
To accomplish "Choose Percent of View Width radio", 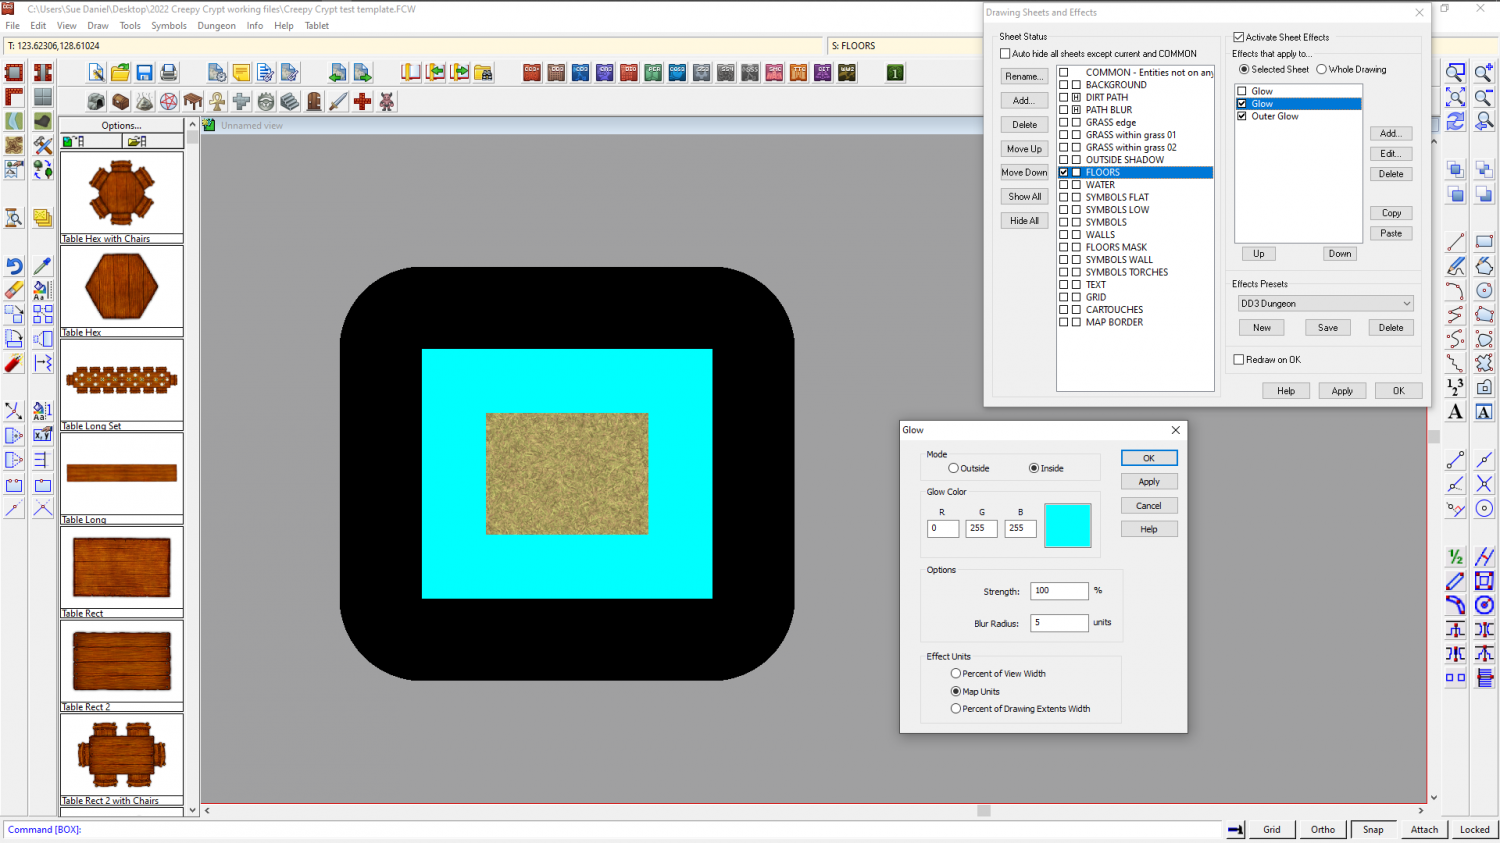I will point(956,673).
